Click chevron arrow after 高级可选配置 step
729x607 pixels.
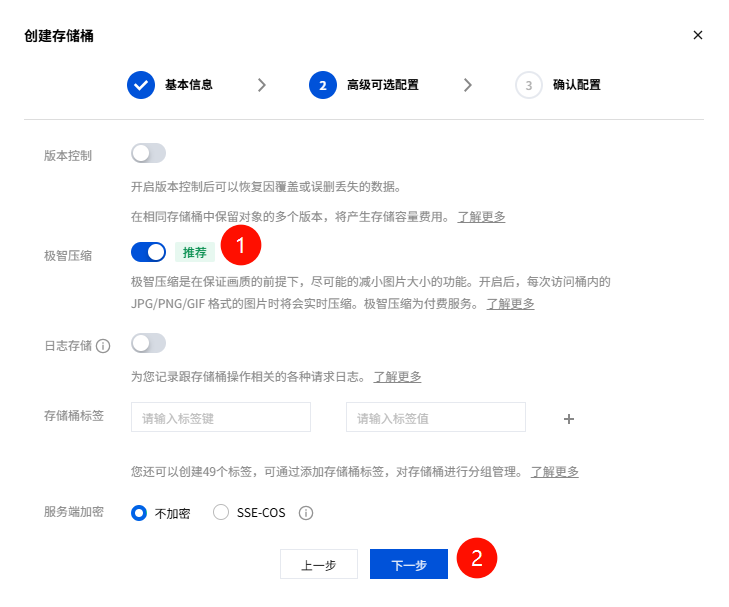[x=468, y=85]
